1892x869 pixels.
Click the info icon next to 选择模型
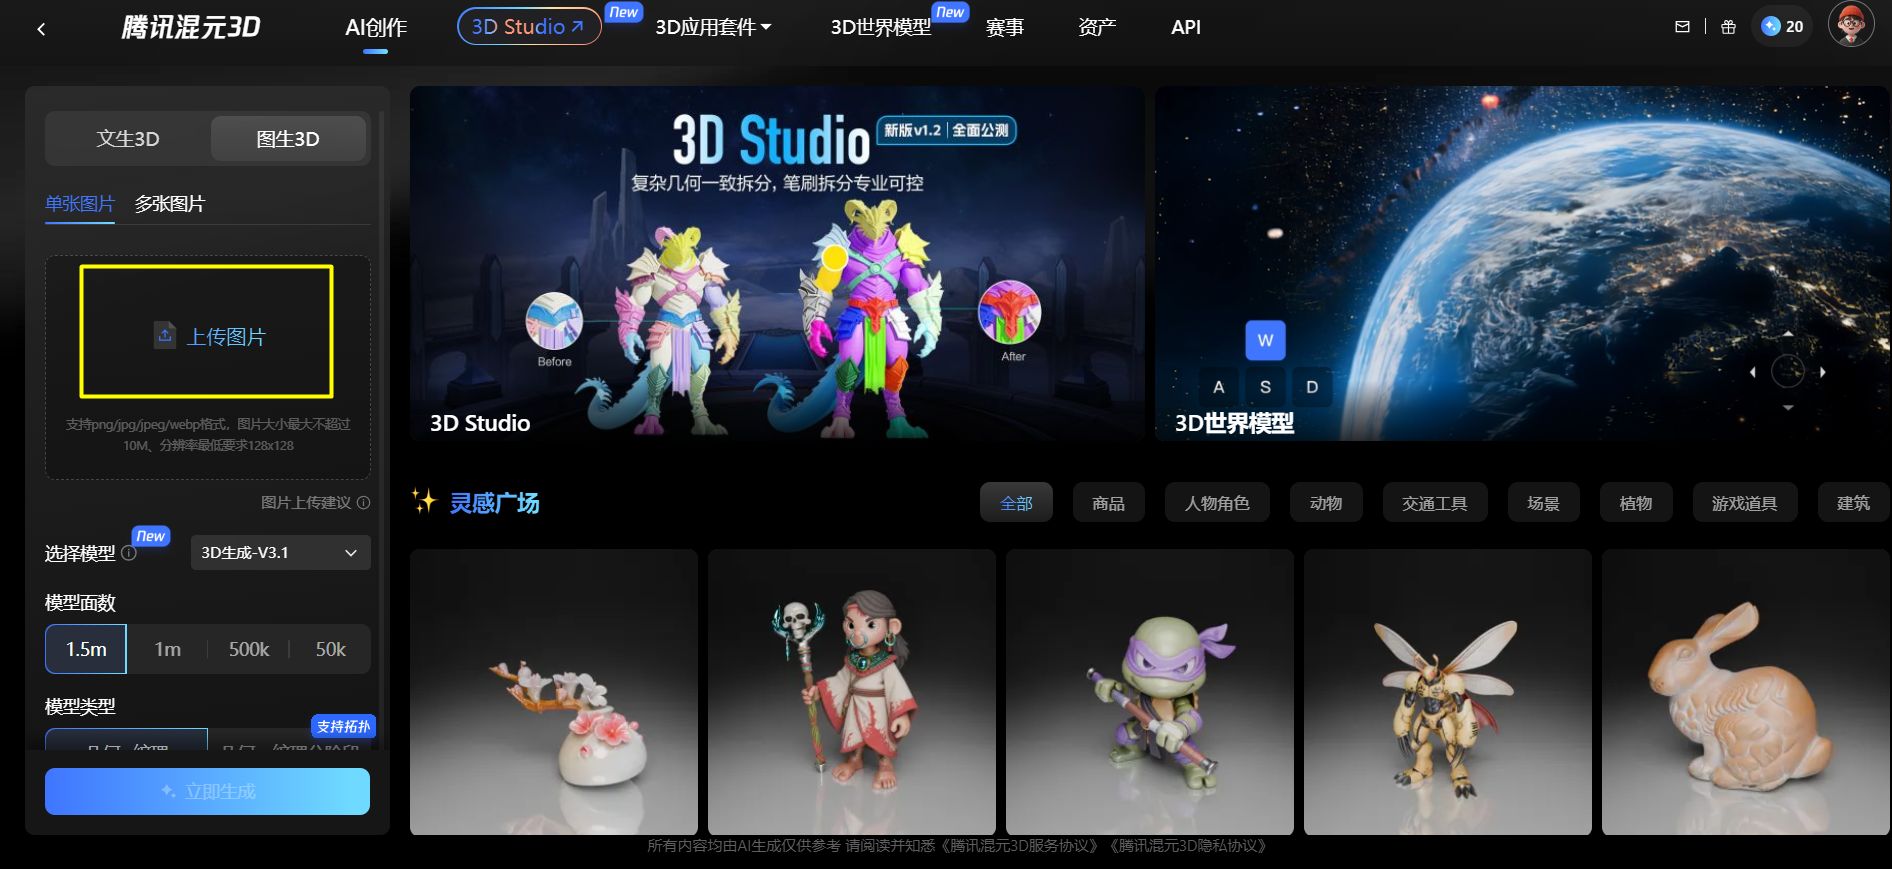129,553
